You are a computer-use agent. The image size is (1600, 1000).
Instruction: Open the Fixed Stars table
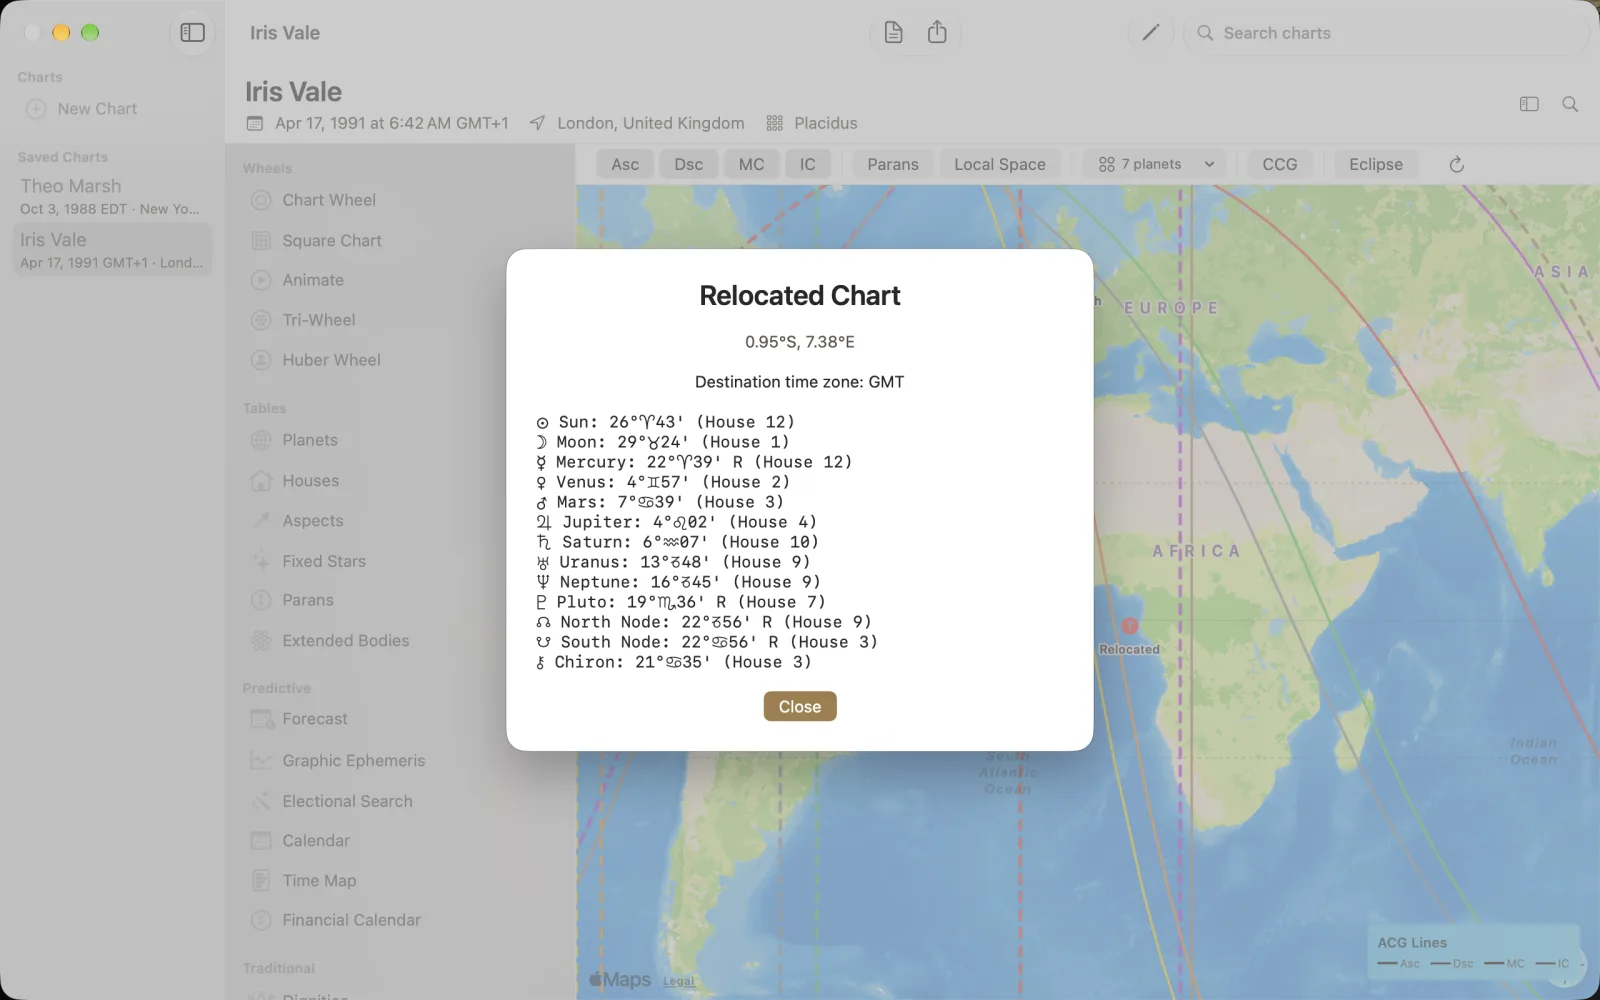tap(324, 561)
